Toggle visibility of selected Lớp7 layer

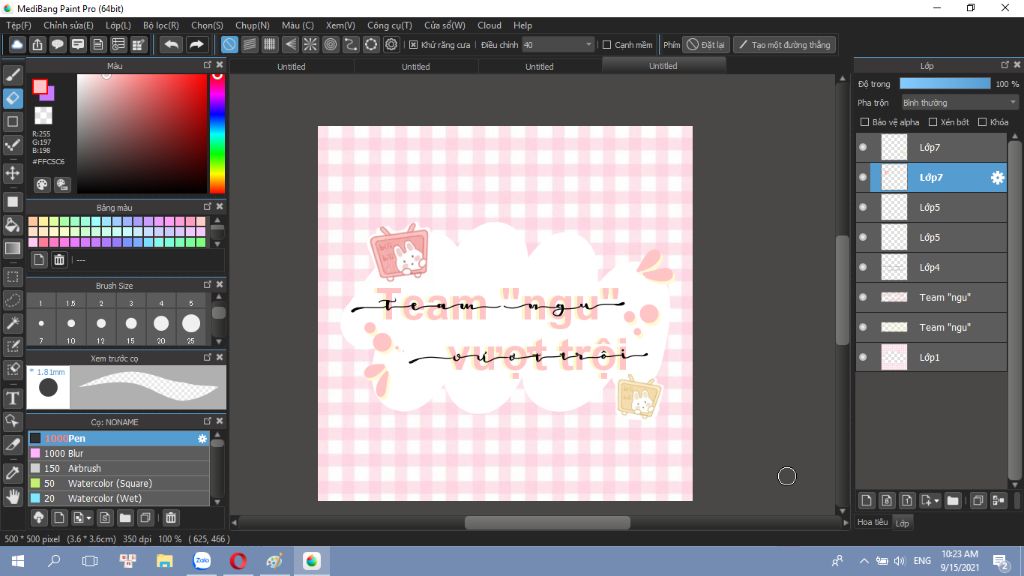[863, 178]
